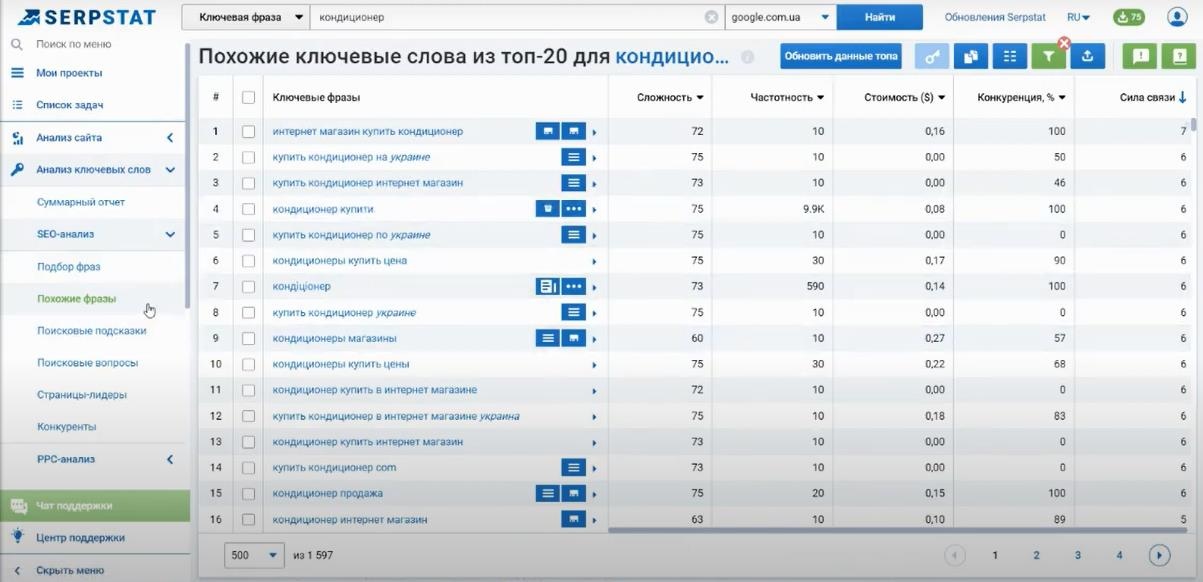1203x582 pixels.
Task: Click 'Обновить данные топа' button
Action: point(841,57)
